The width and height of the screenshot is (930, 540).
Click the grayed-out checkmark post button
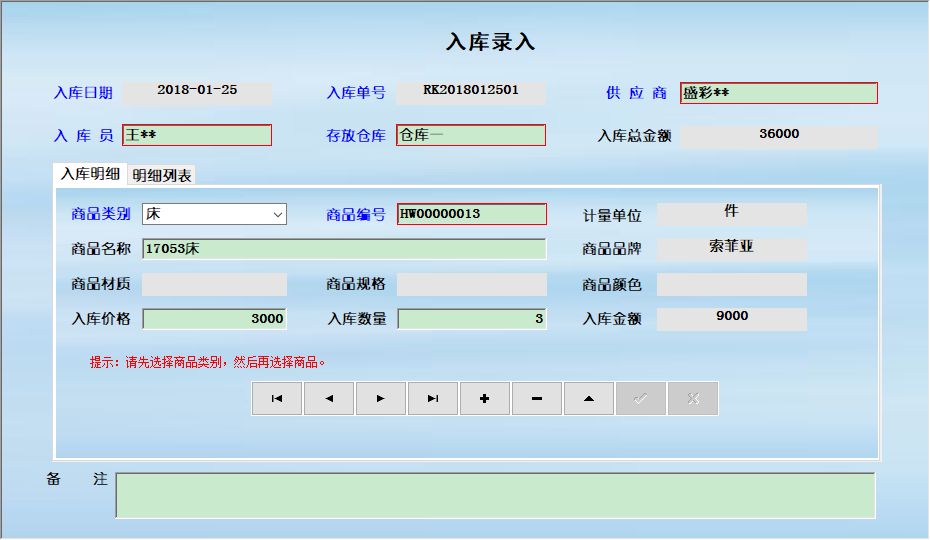(641, 398)
